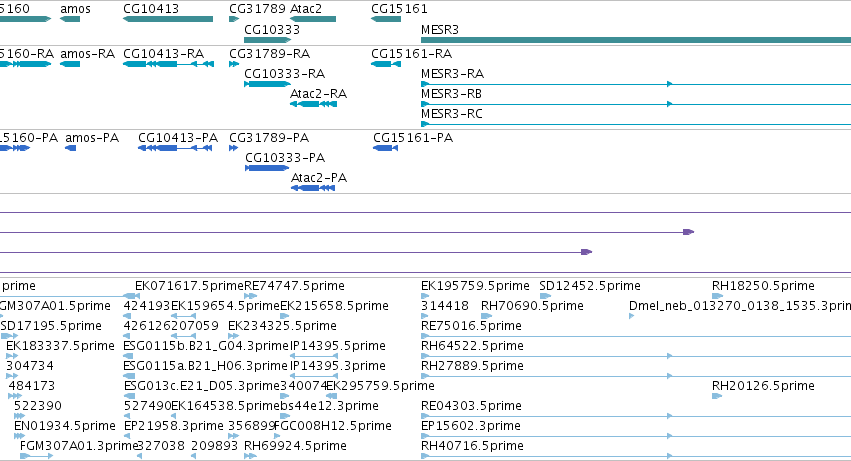
Task: Select the CG10413-PA CDS glyph
Action: (x=175, y=148)
